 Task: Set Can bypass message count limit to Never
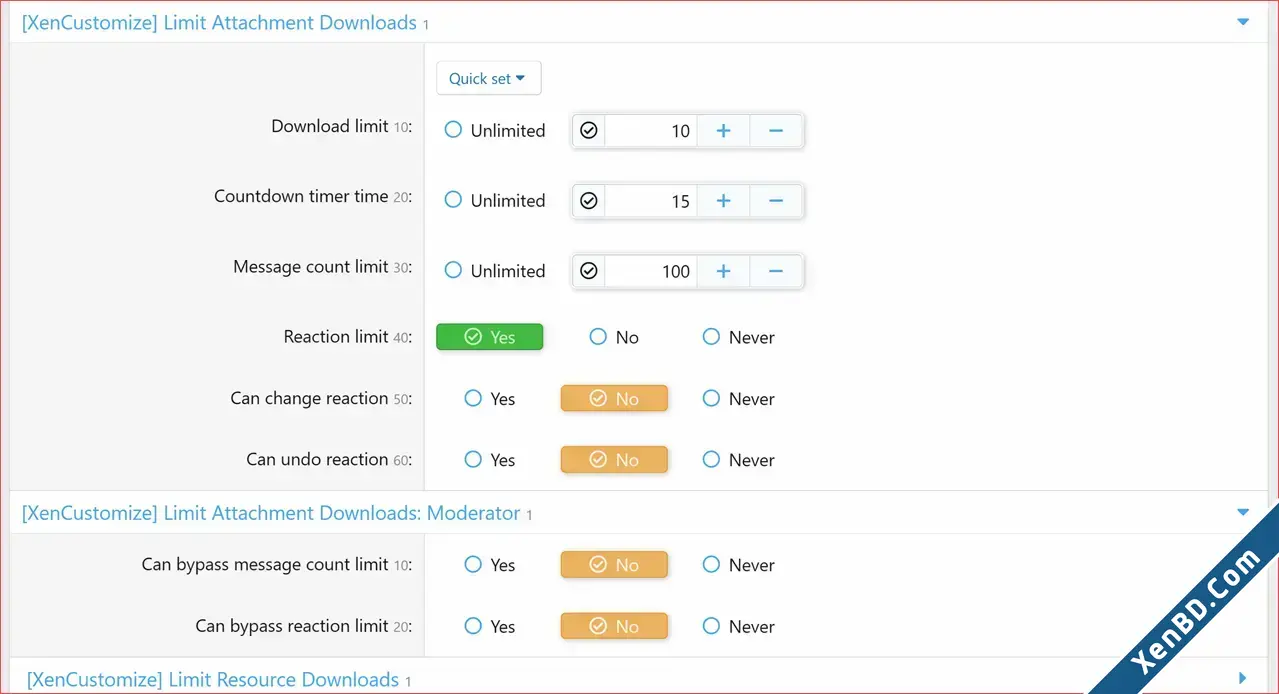pos(738,565)
